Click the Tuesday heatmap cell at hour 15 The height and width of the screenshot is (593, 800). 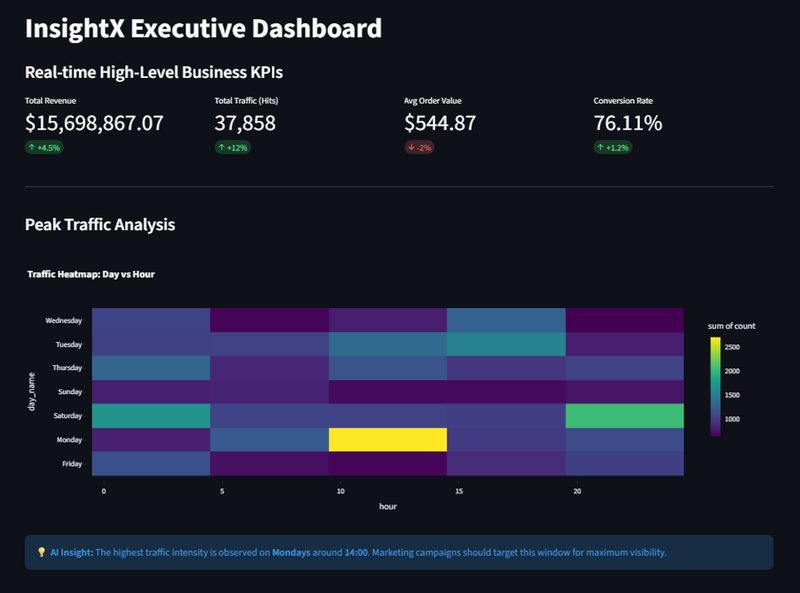click(506, 344)
